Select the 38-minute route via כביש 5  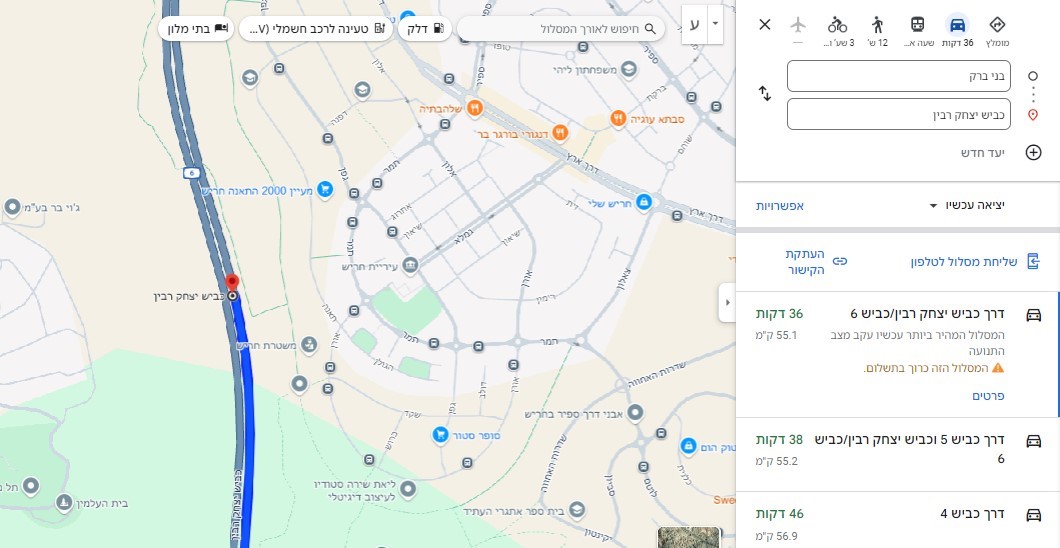click(898, 454)
